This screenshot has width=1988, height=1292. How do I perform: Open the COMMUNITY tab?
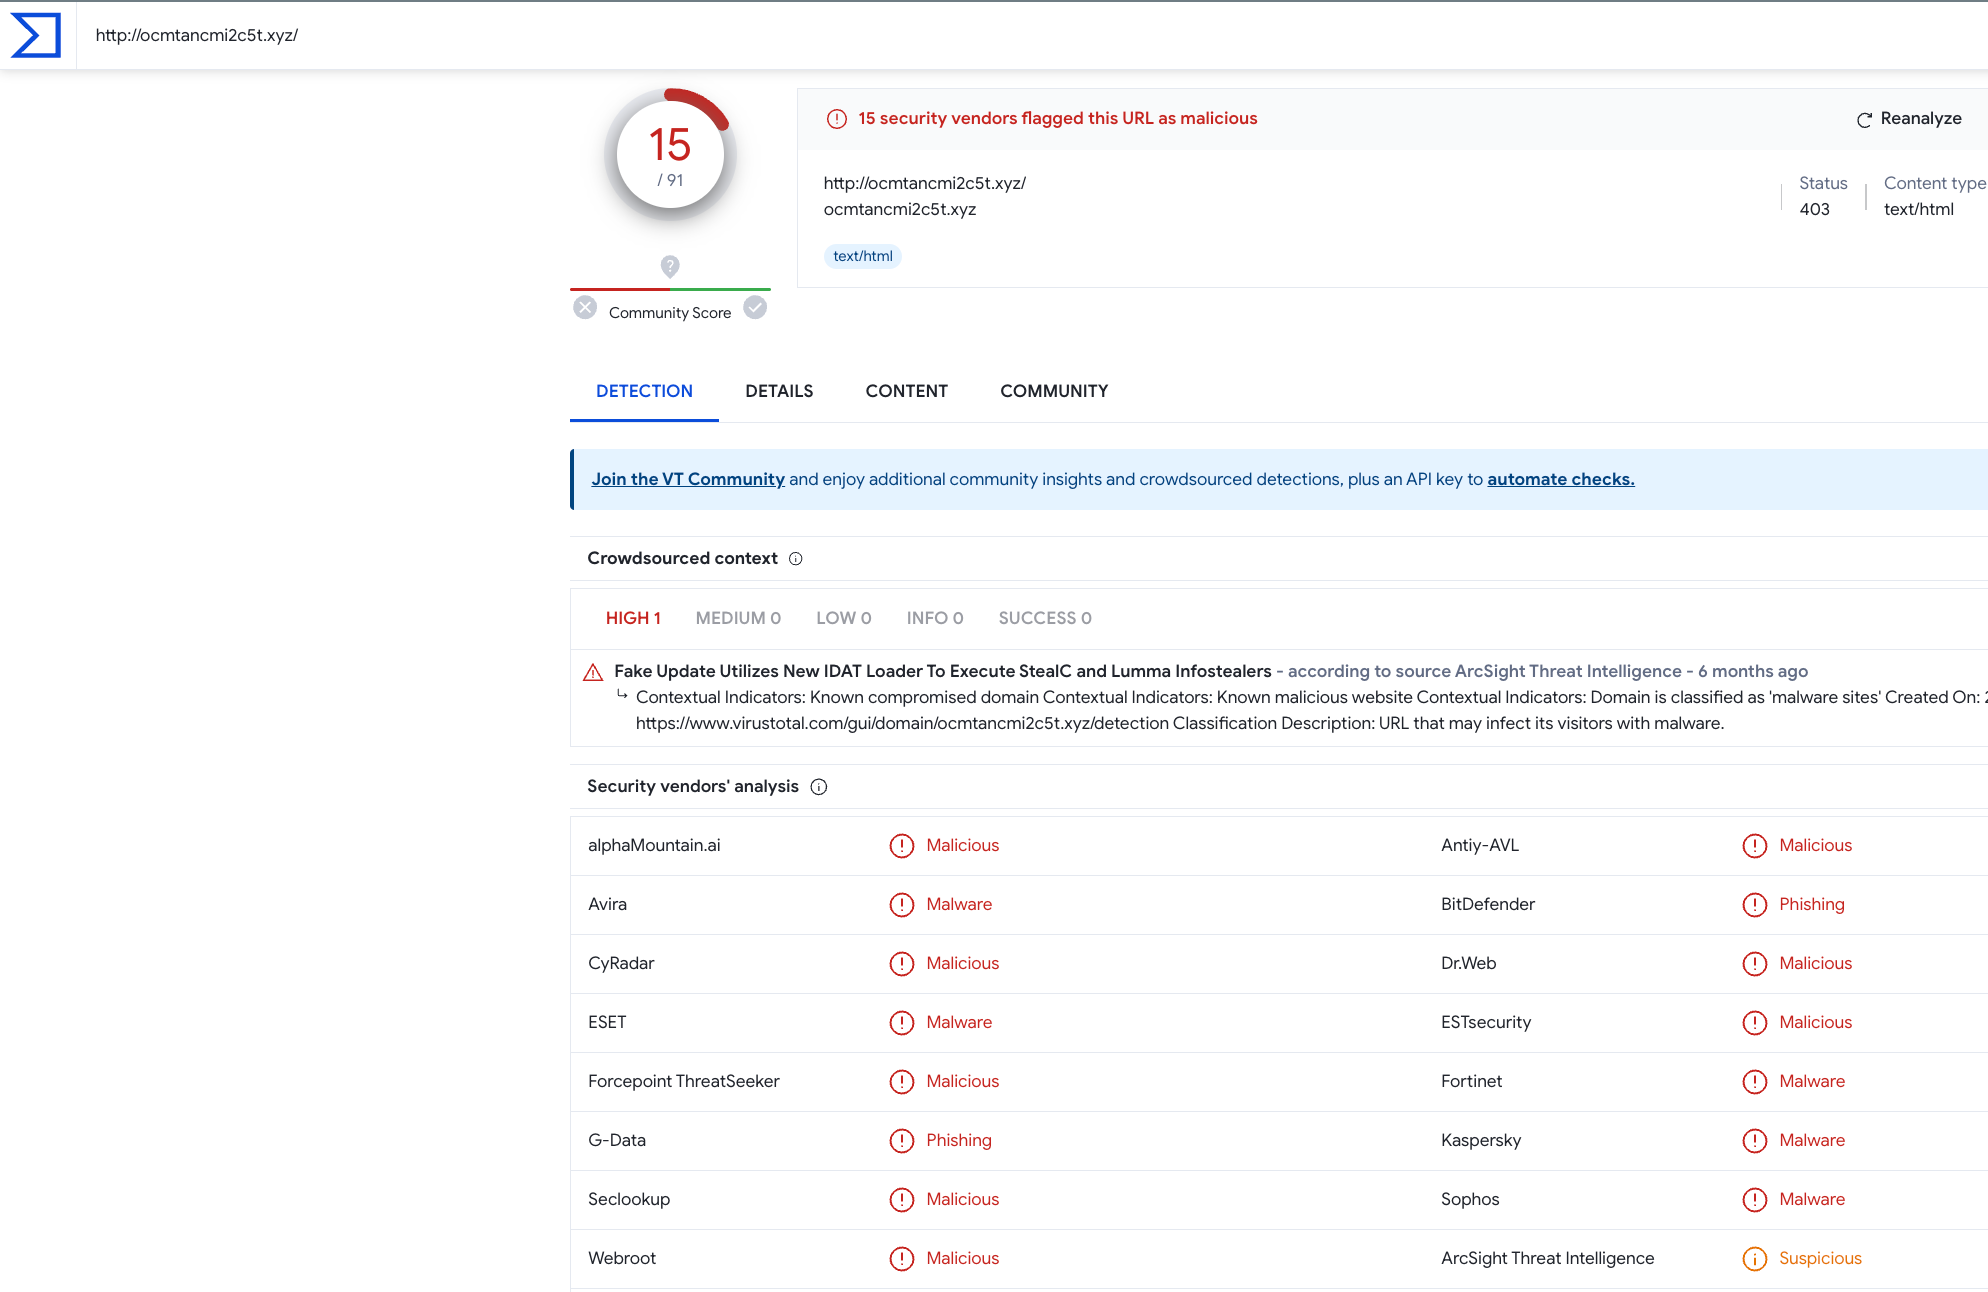1054,391
